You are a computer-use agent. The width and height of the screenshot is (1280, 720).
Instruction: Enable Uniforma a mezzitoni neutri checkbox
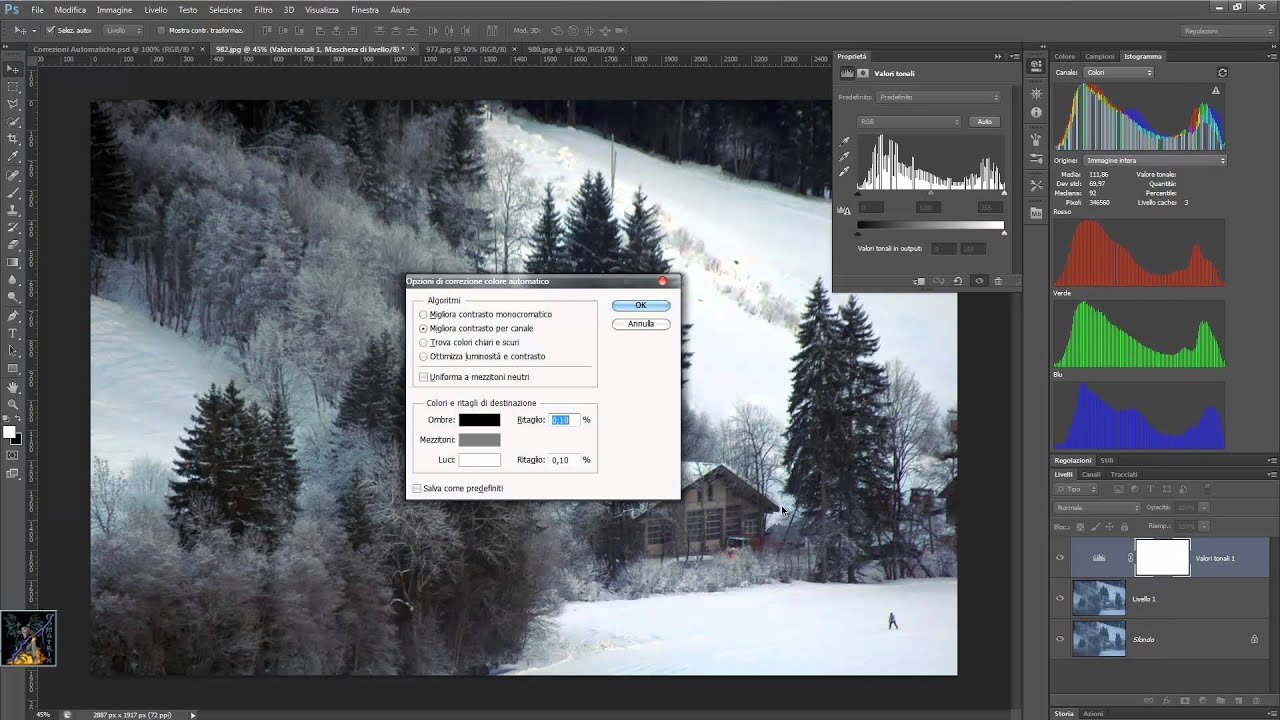click(424, 377)
